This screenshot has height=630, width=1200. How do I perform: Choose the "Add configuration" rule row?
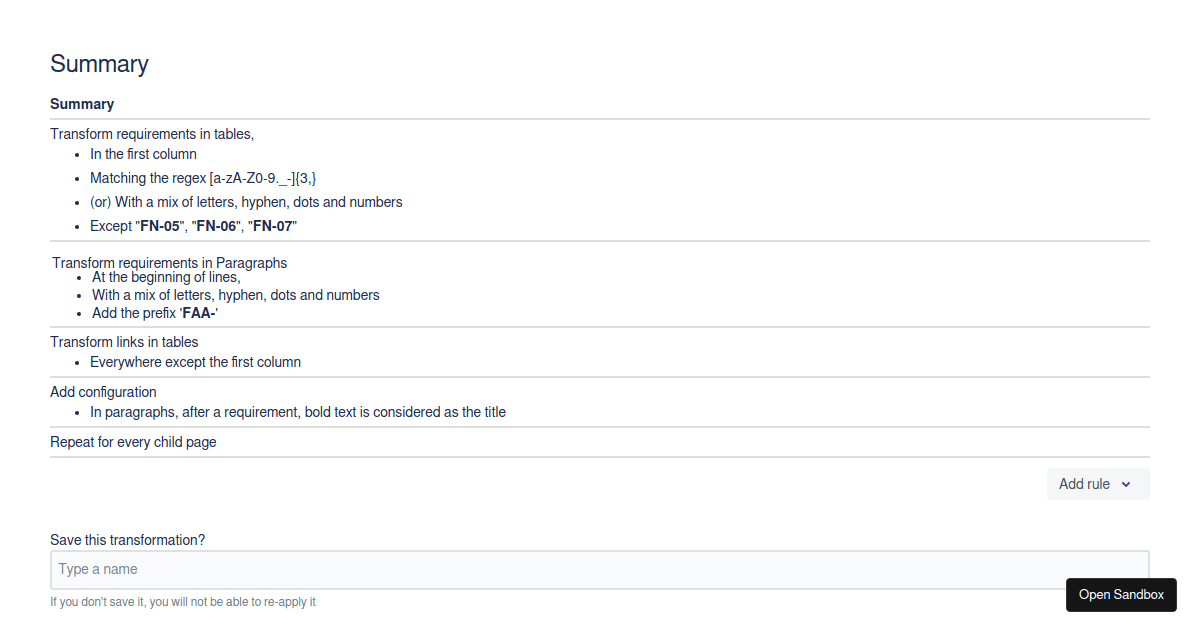point(103,392)
